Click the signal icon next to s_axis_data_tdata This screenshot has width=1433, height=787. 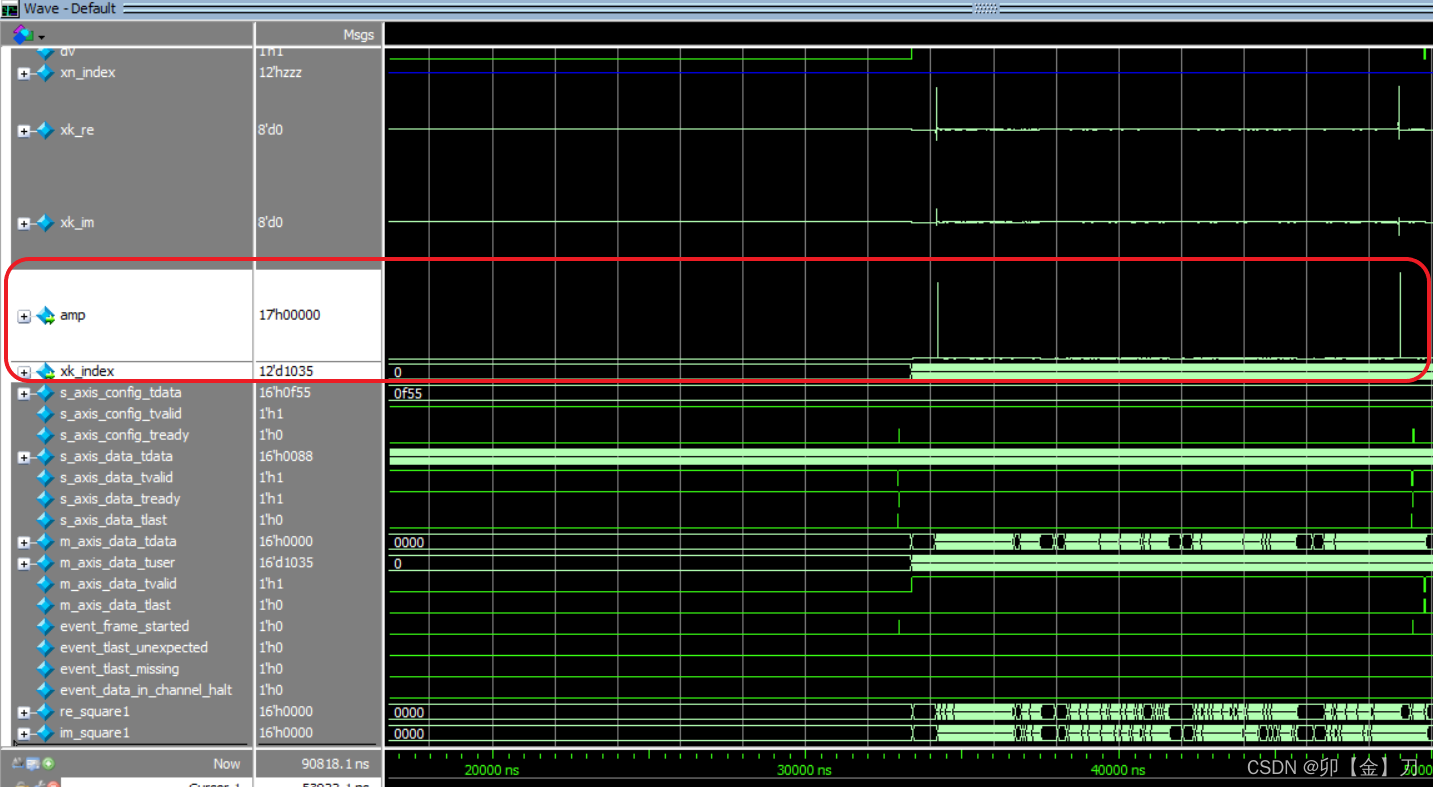point(45,457)
